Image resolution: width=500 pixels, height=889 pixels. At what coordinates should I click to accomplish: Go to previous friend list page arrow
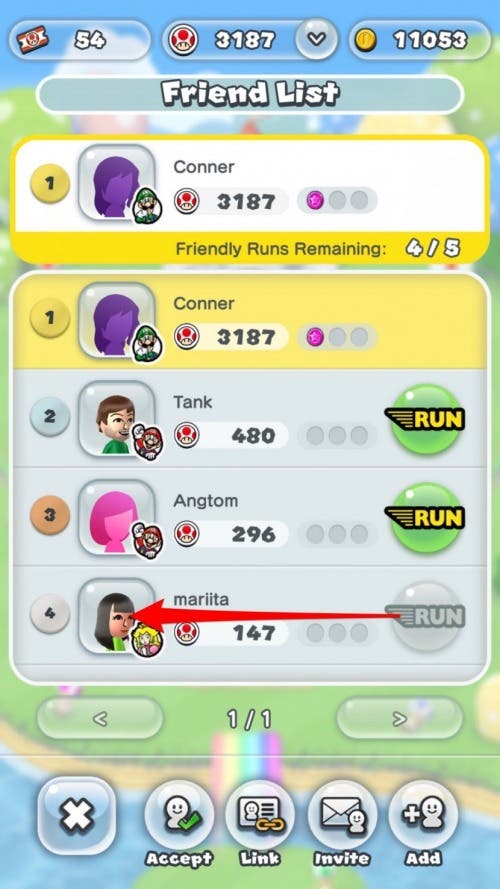pyautogui.click(x=100, y=719)
